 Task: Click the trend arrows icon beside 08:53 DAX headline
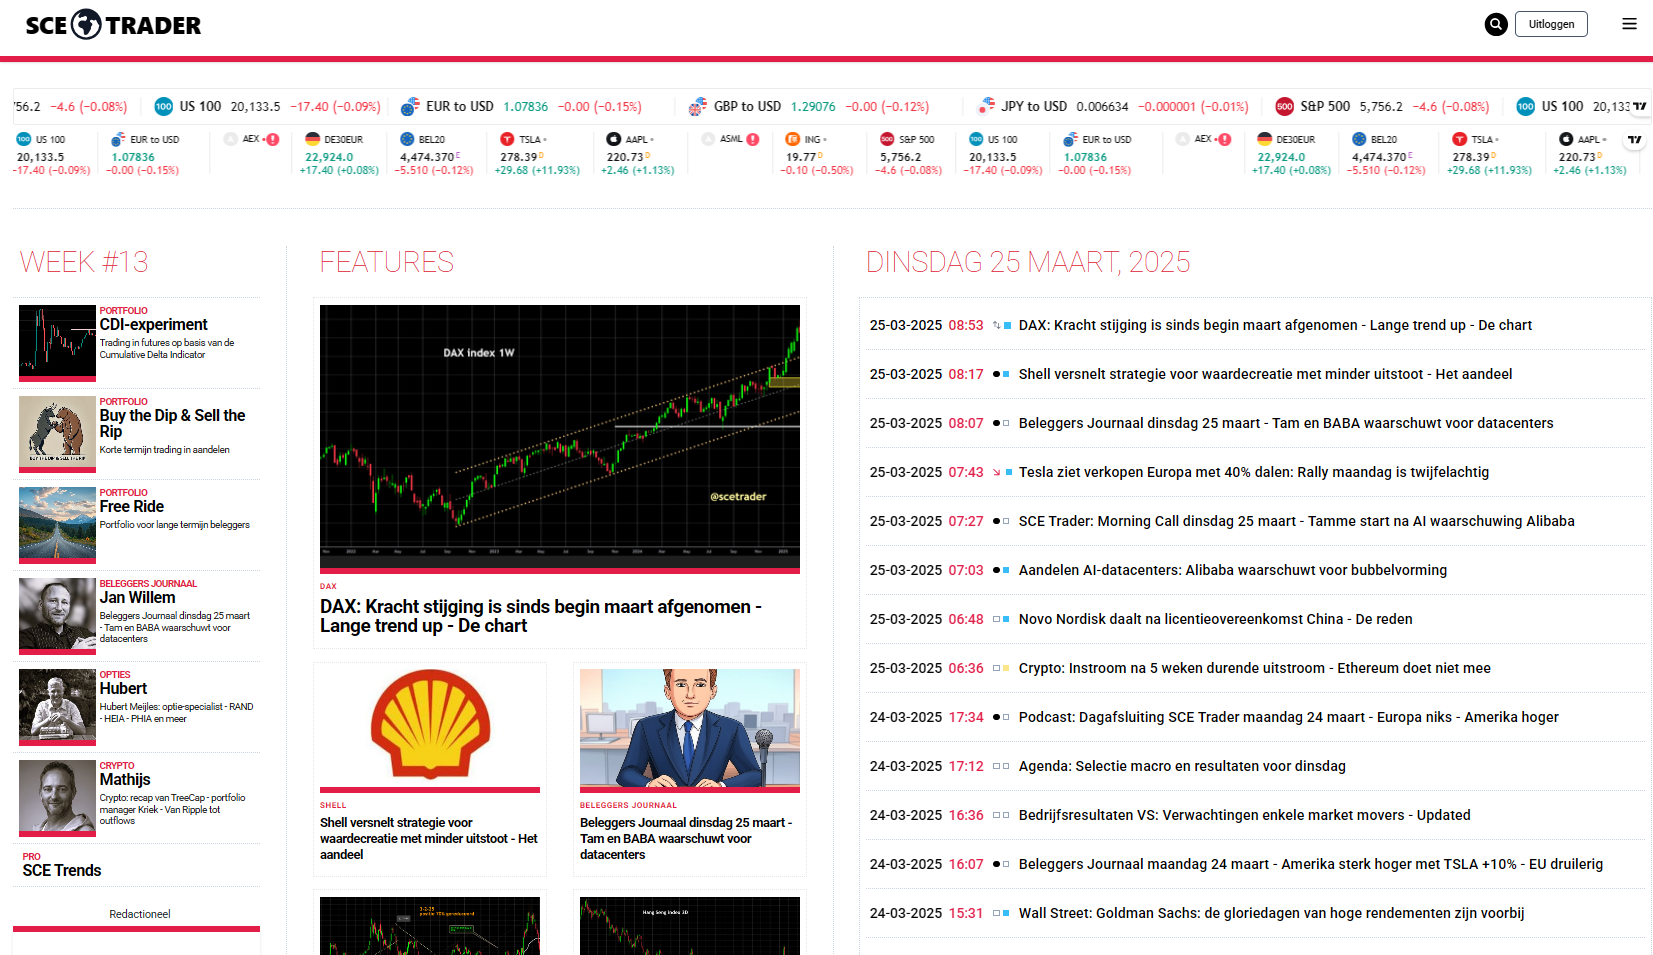pos(997,325)
